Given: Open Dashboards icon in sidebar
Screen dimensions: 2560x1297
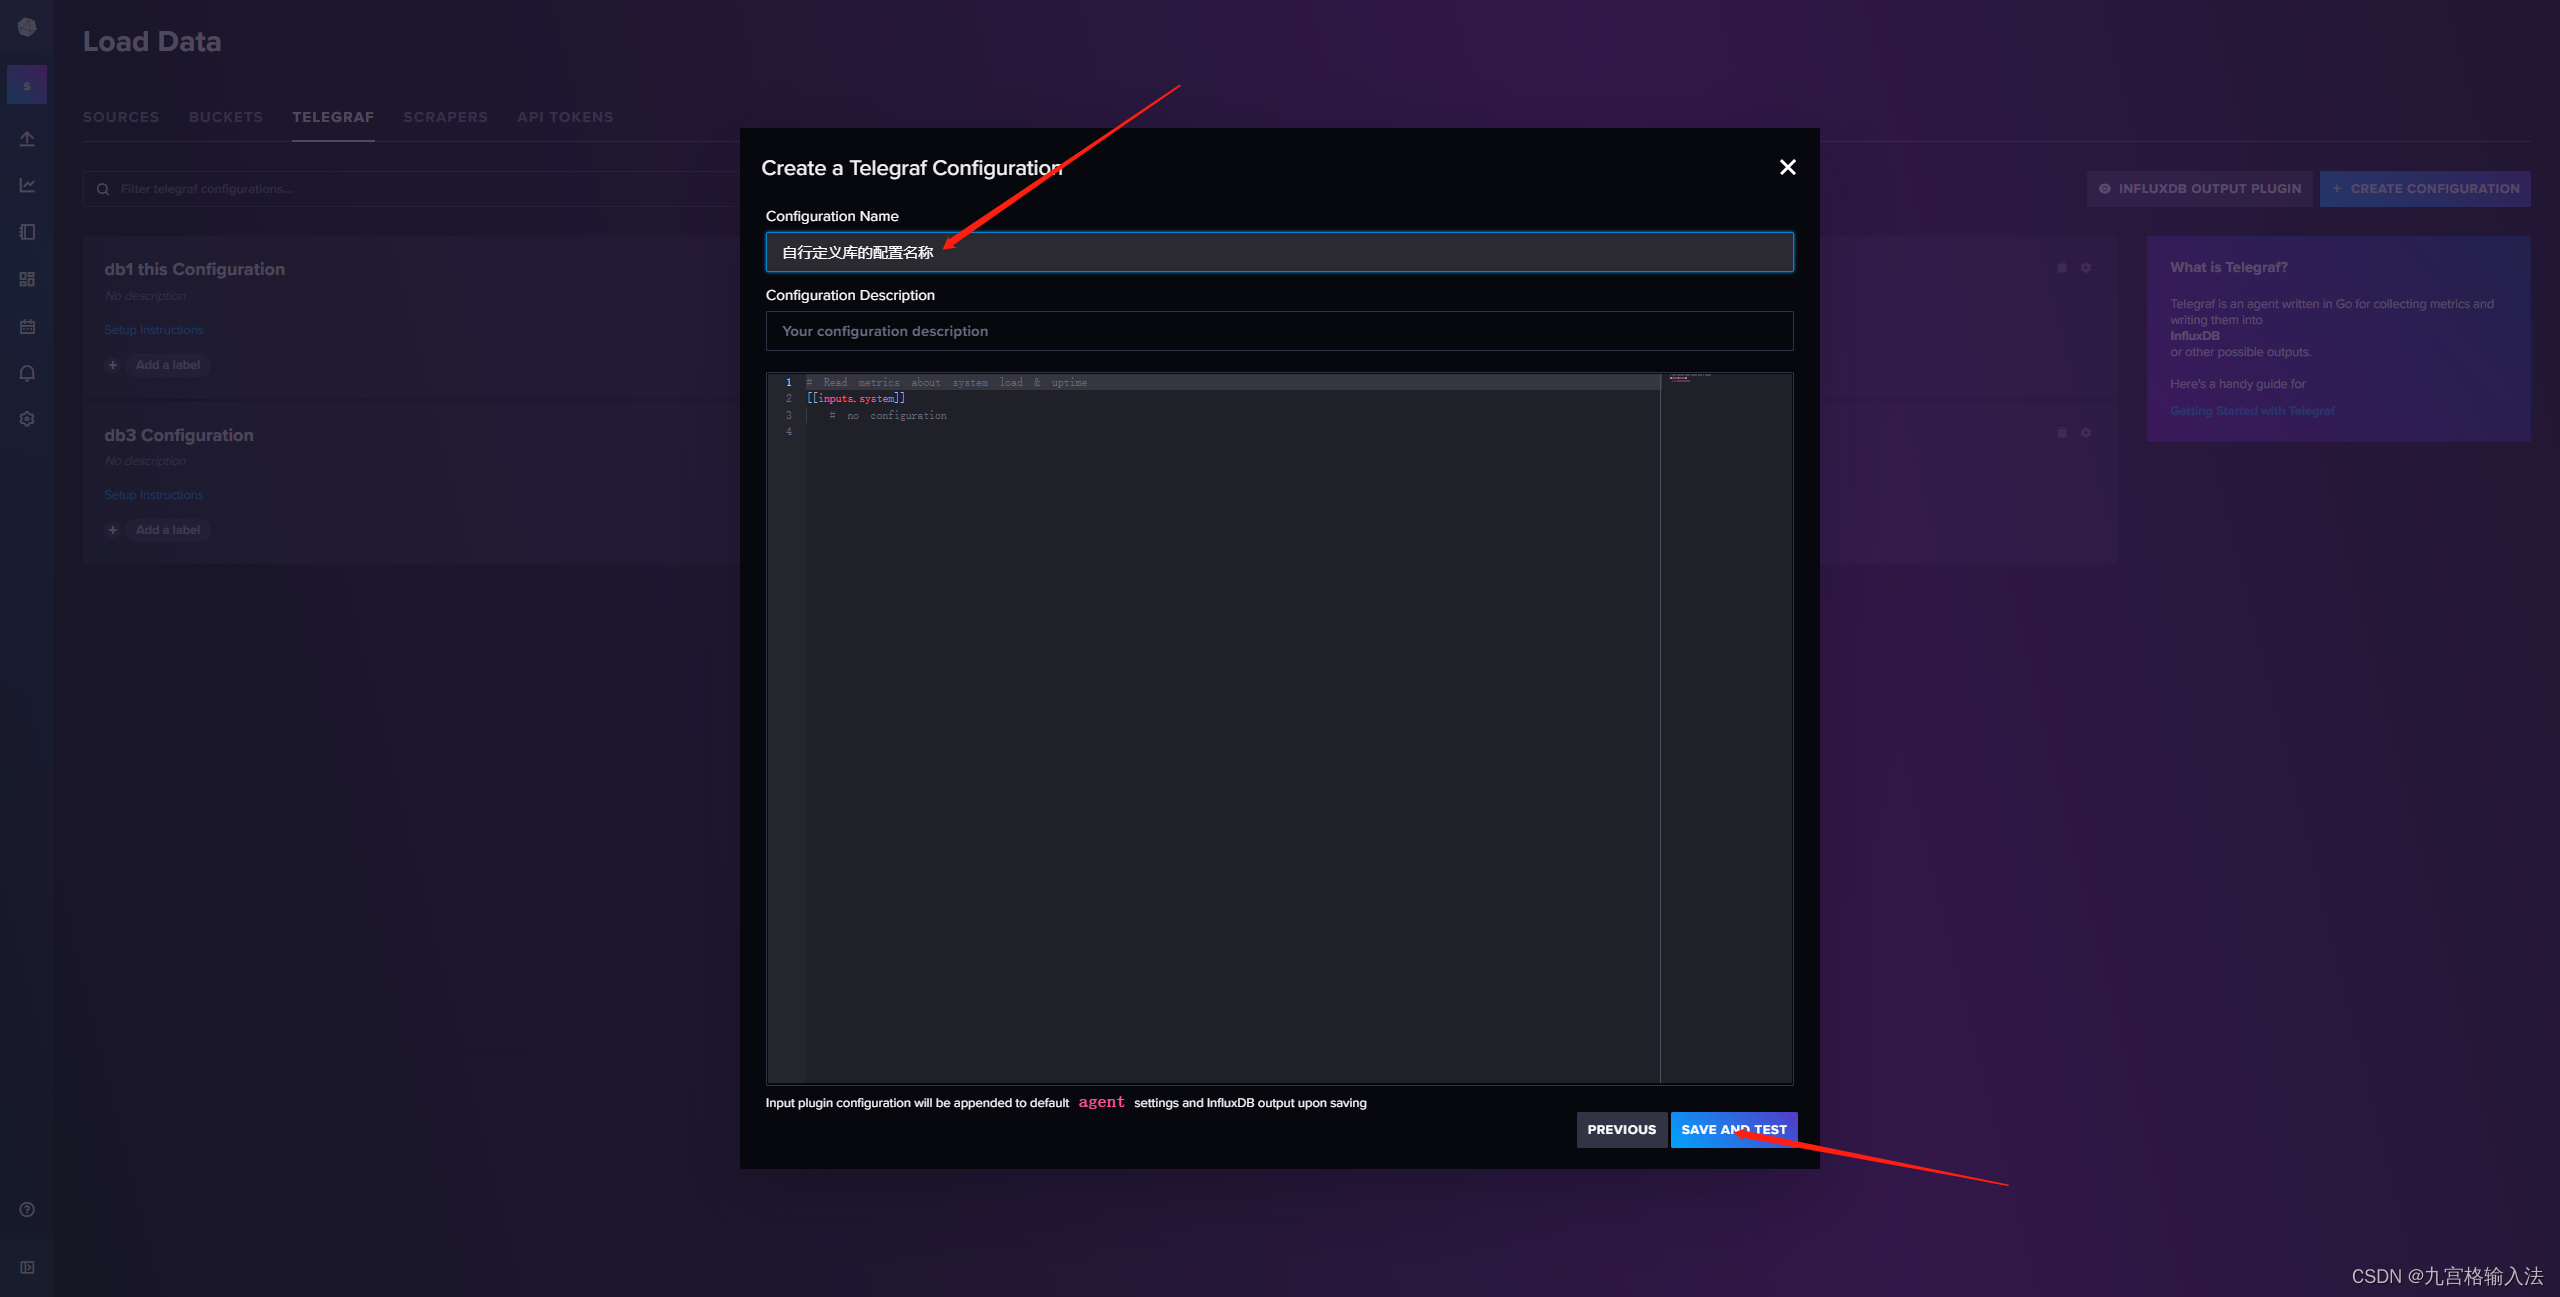Looking at the screenshot, I should click(x=27, y=279).
